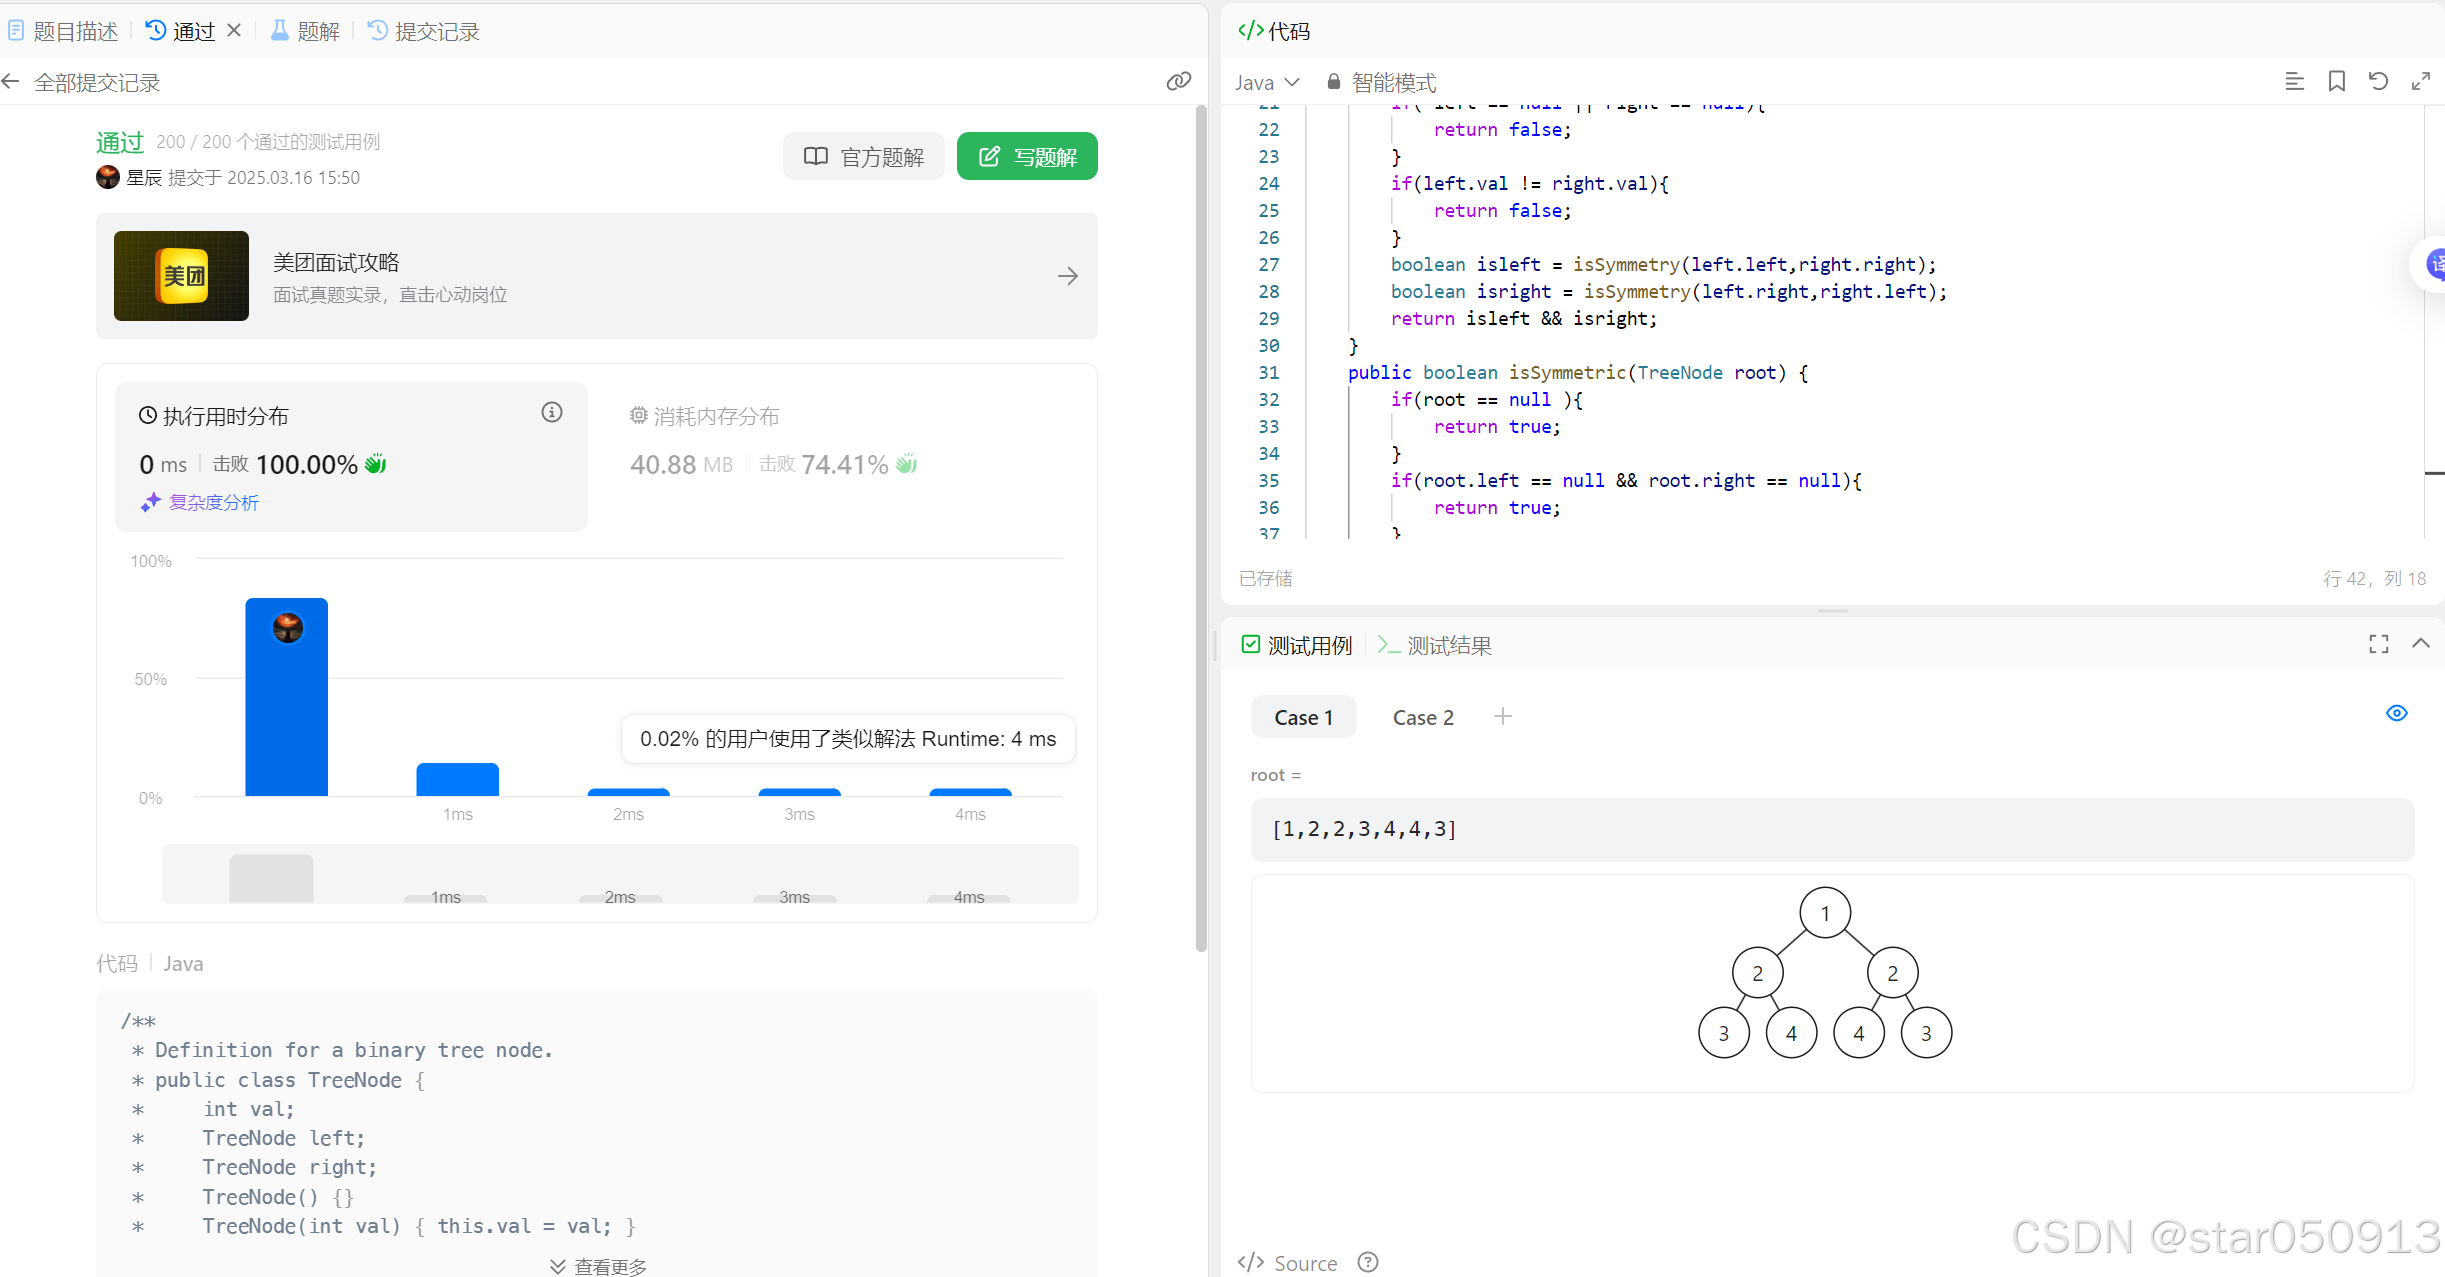Click the root input field
The image size is (2445, 1277).
click(1831, 829)
